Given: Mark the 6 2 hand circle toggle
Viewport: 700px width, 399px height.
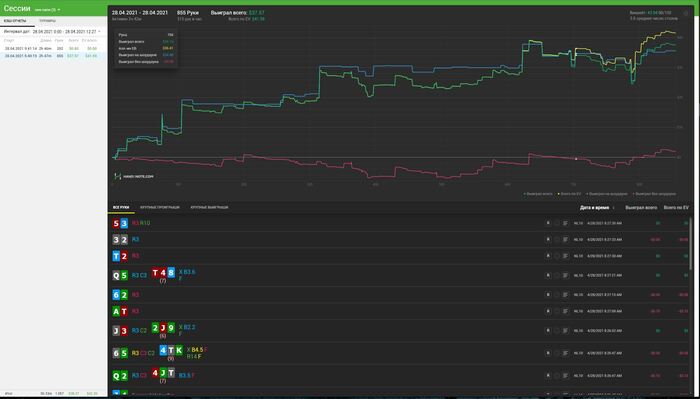Looking at the screenshot, I should pos(557,295).
